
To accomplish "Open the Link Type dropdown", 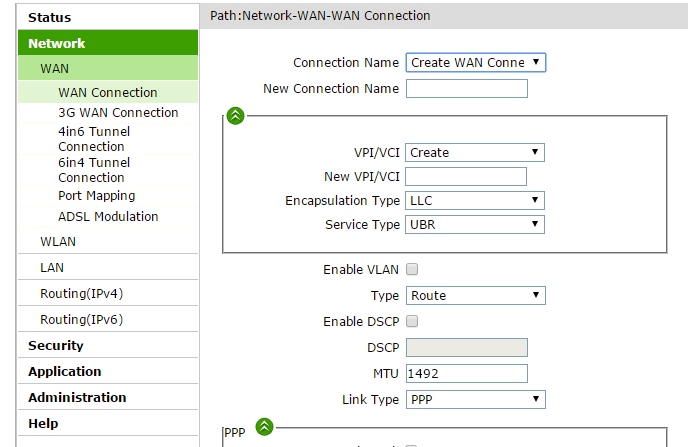I will pyautogui.click(x=475, y=400).
